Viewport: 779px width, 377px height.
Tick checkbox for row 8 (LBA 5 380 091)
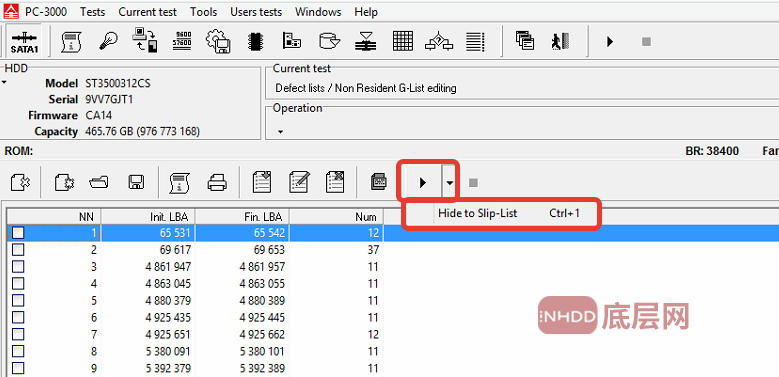[18, 351]
